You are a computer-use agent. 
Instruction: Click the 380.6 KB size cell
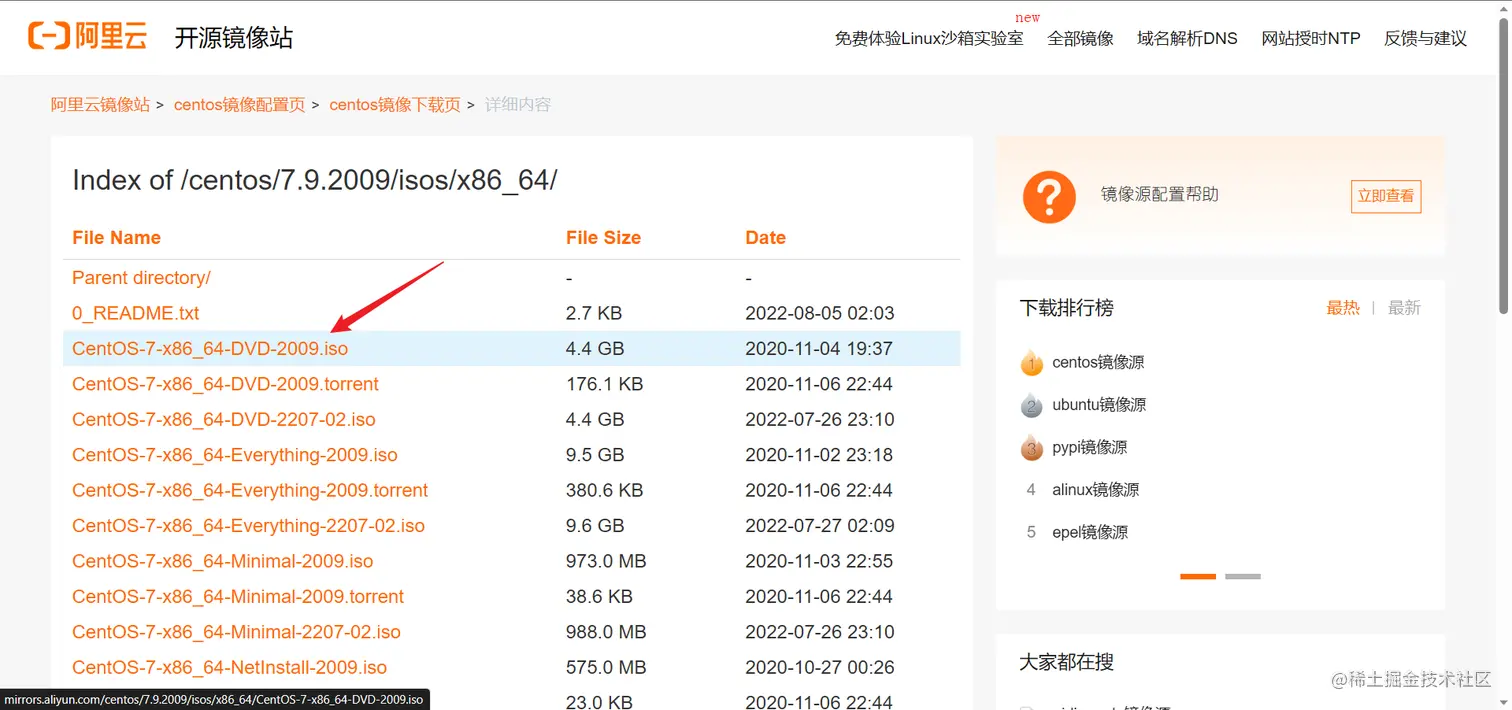(604, 490)
